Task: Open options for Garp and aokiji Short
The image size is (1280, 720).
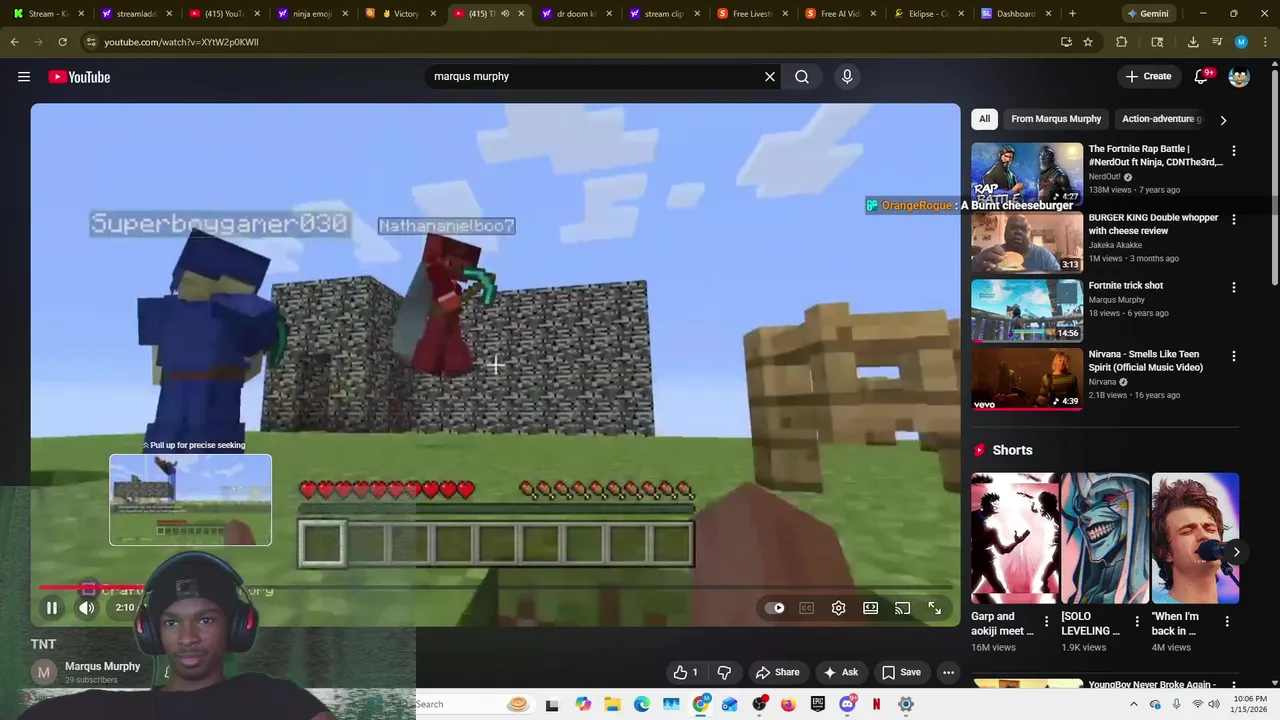Action: [1047, 622]
